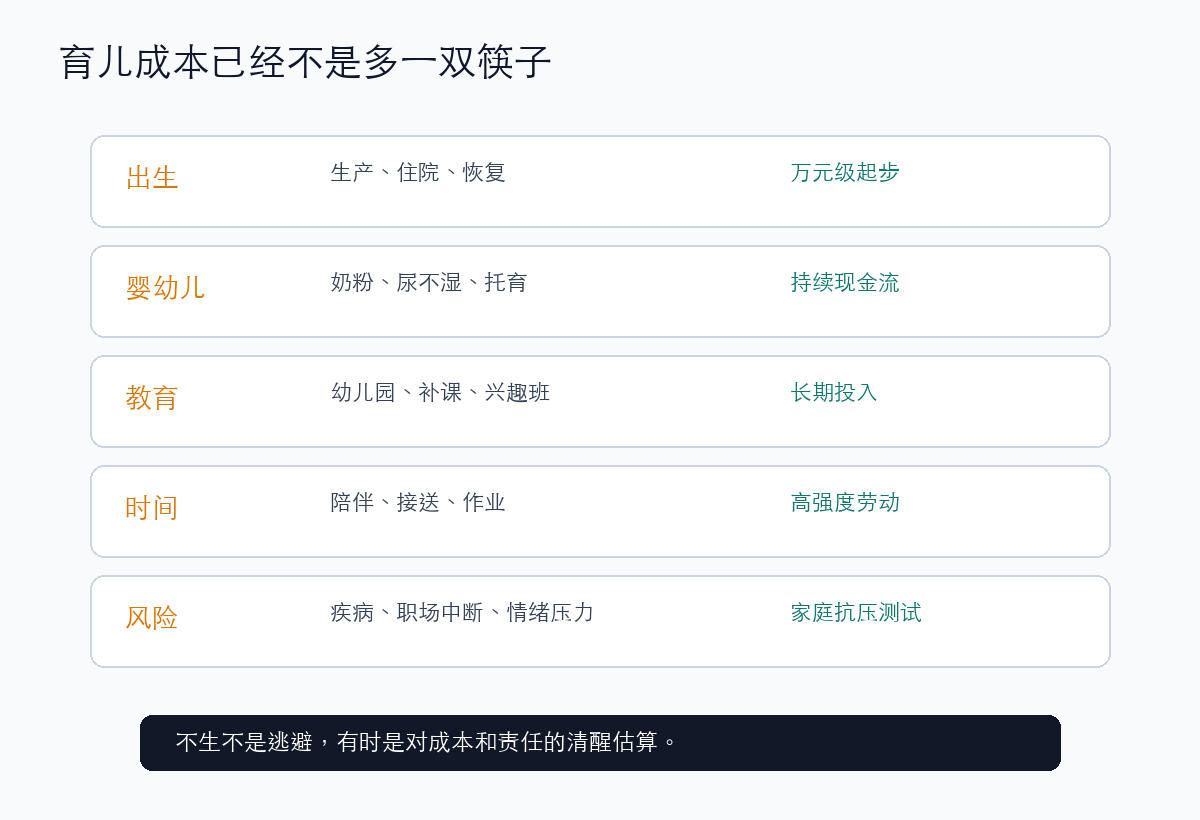Select the 长期投入 label
The width and height of the screenshot is (1200, 820).
tap(834, 392)
